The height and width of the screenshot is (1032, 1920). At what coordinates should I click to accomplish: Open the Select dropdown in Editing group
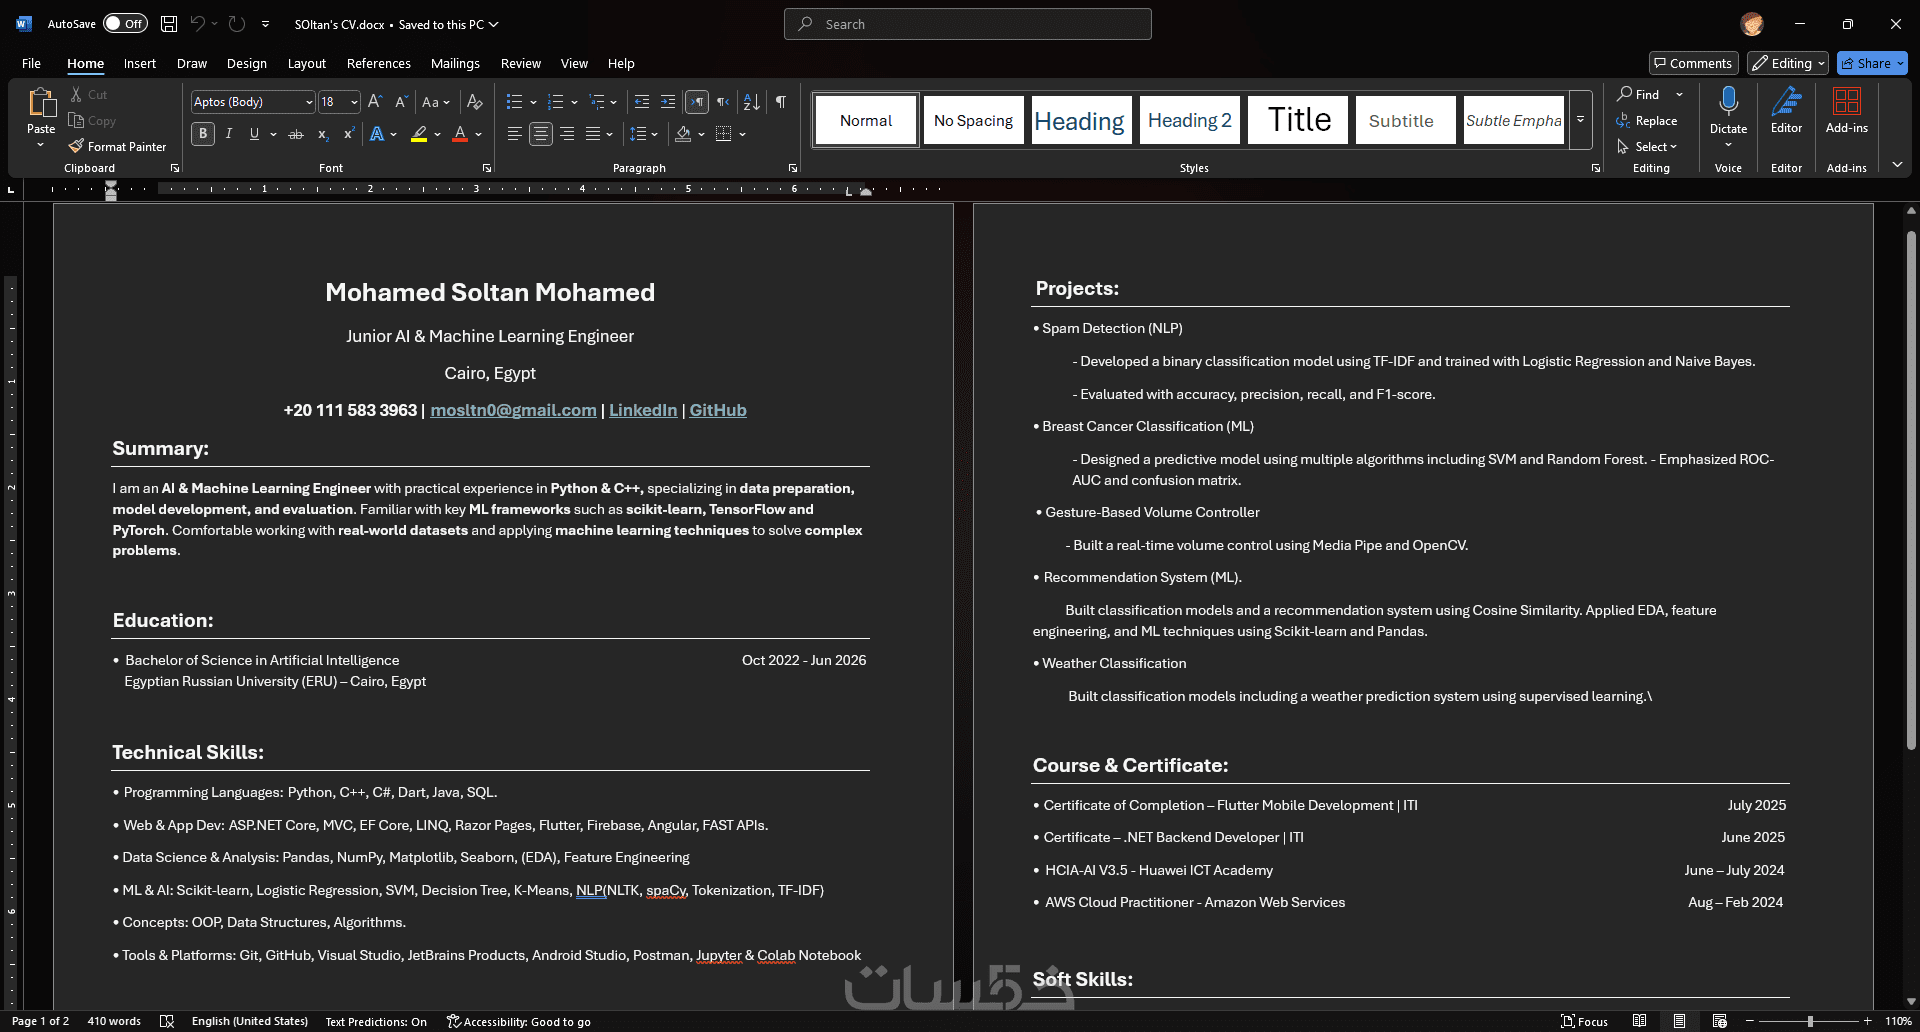point(1647,146)
